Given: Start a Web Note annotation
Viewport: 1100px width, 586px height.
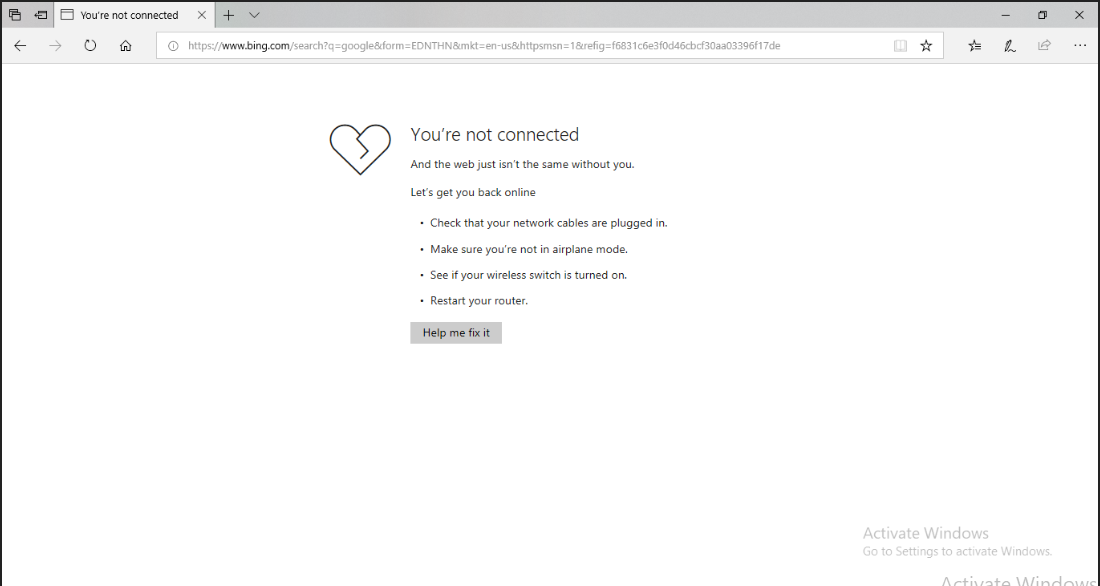Looking at the screenshot, I should click(x=1010, y=45).
